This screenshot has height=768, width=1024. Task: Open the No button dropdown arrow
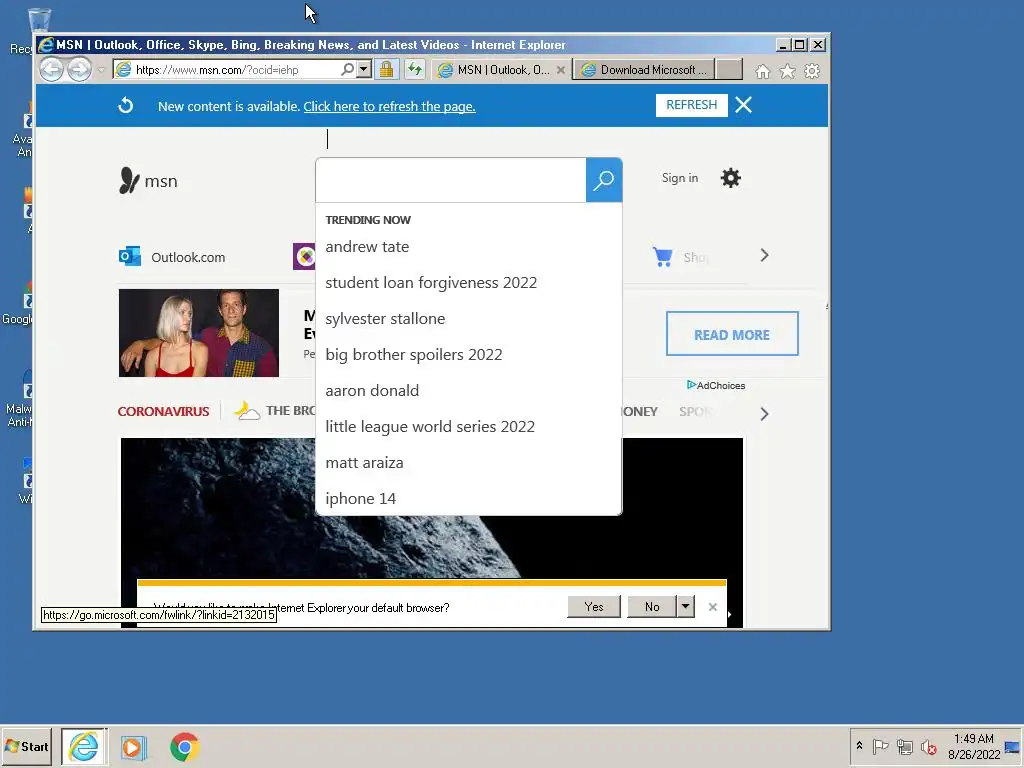click(x=685, y=607)
